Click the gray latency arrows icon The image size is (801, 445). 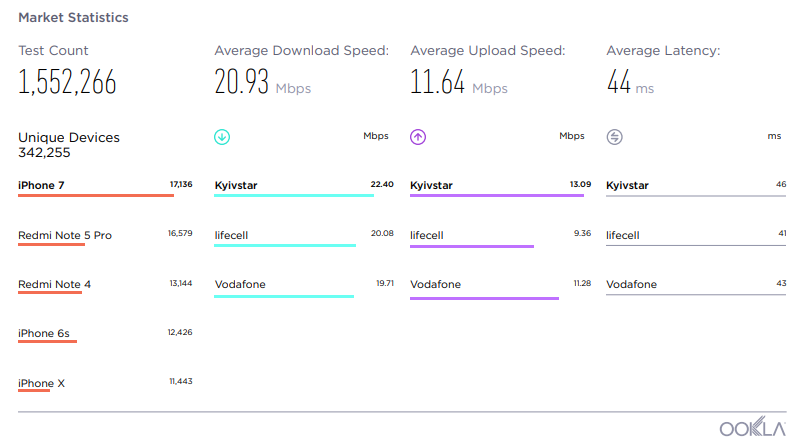point(615,137)
